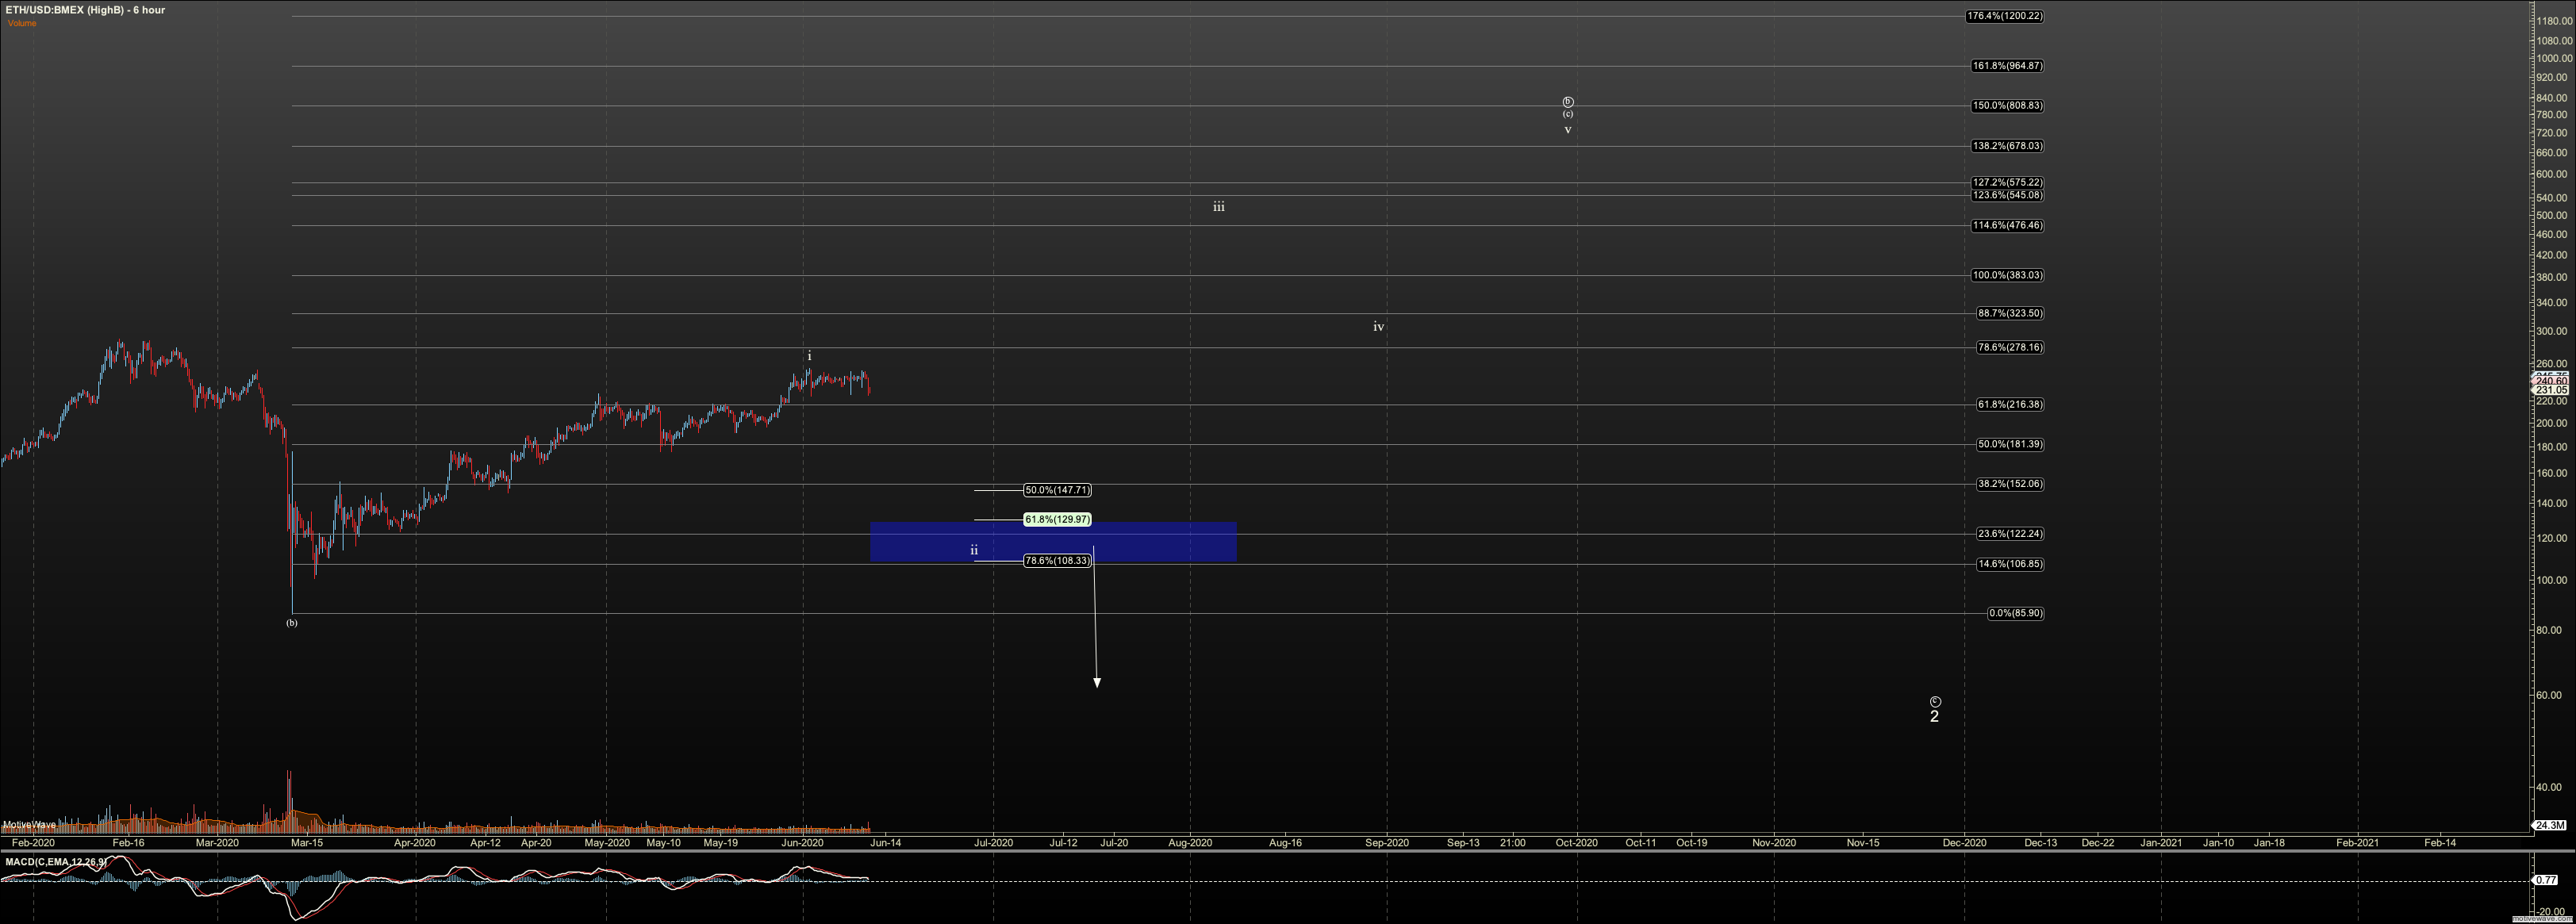This screenshot has height=924, width=2576.
Task: Click the ETH/USD:BMEX chart title
Action: pyautogui.click(x=85, y=10)
